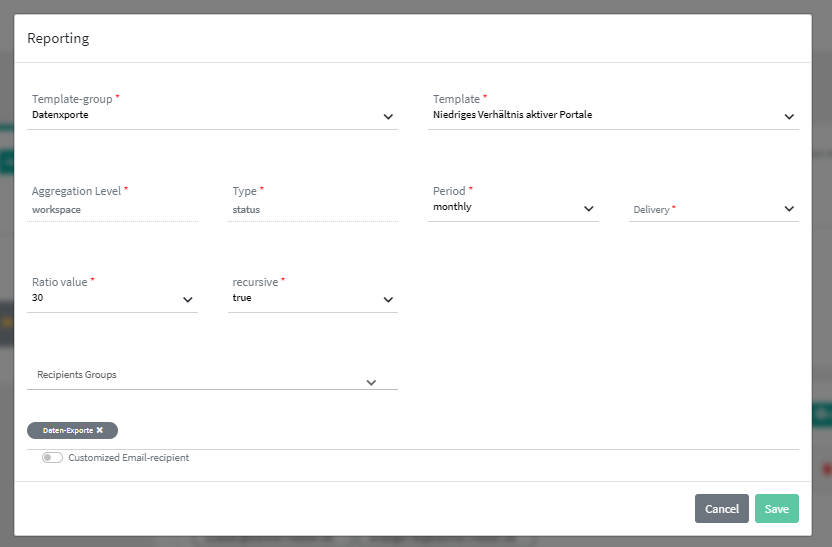Click the Template-group chevron arrow
The height and width of the screenshot is (547, 832).
point(388,117)
